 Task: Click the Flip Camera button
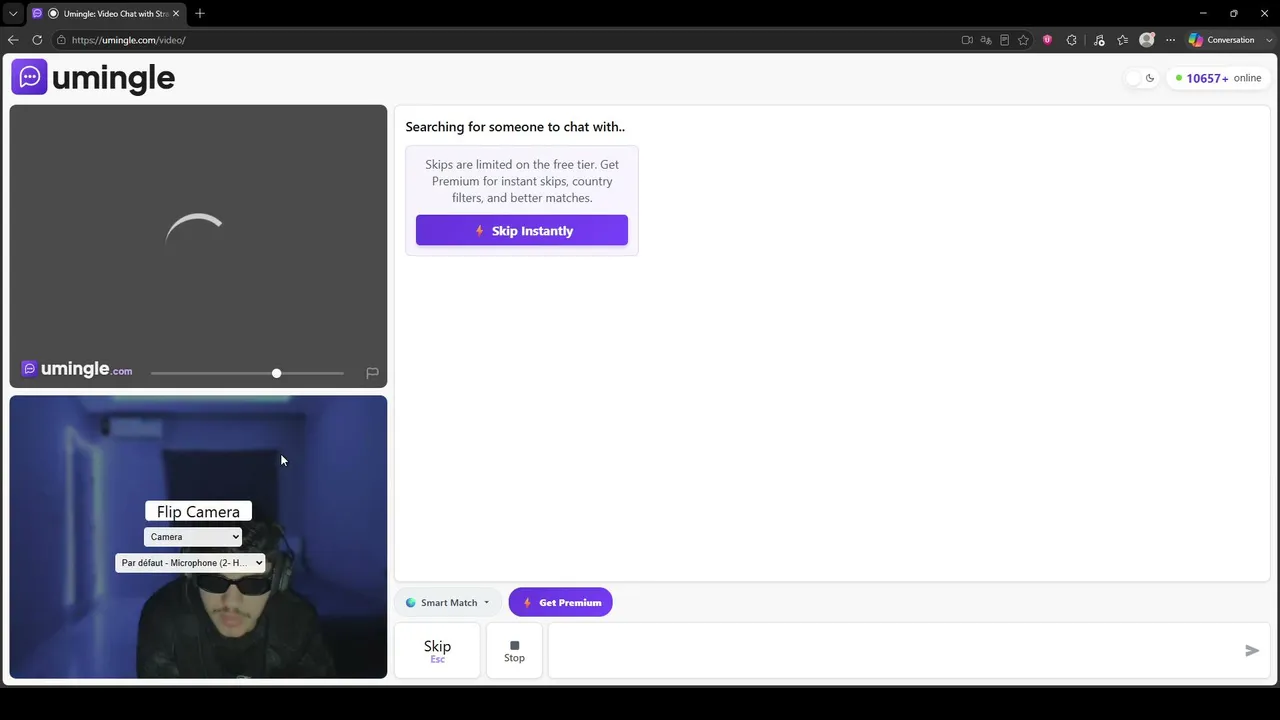[x=198, y=511]
